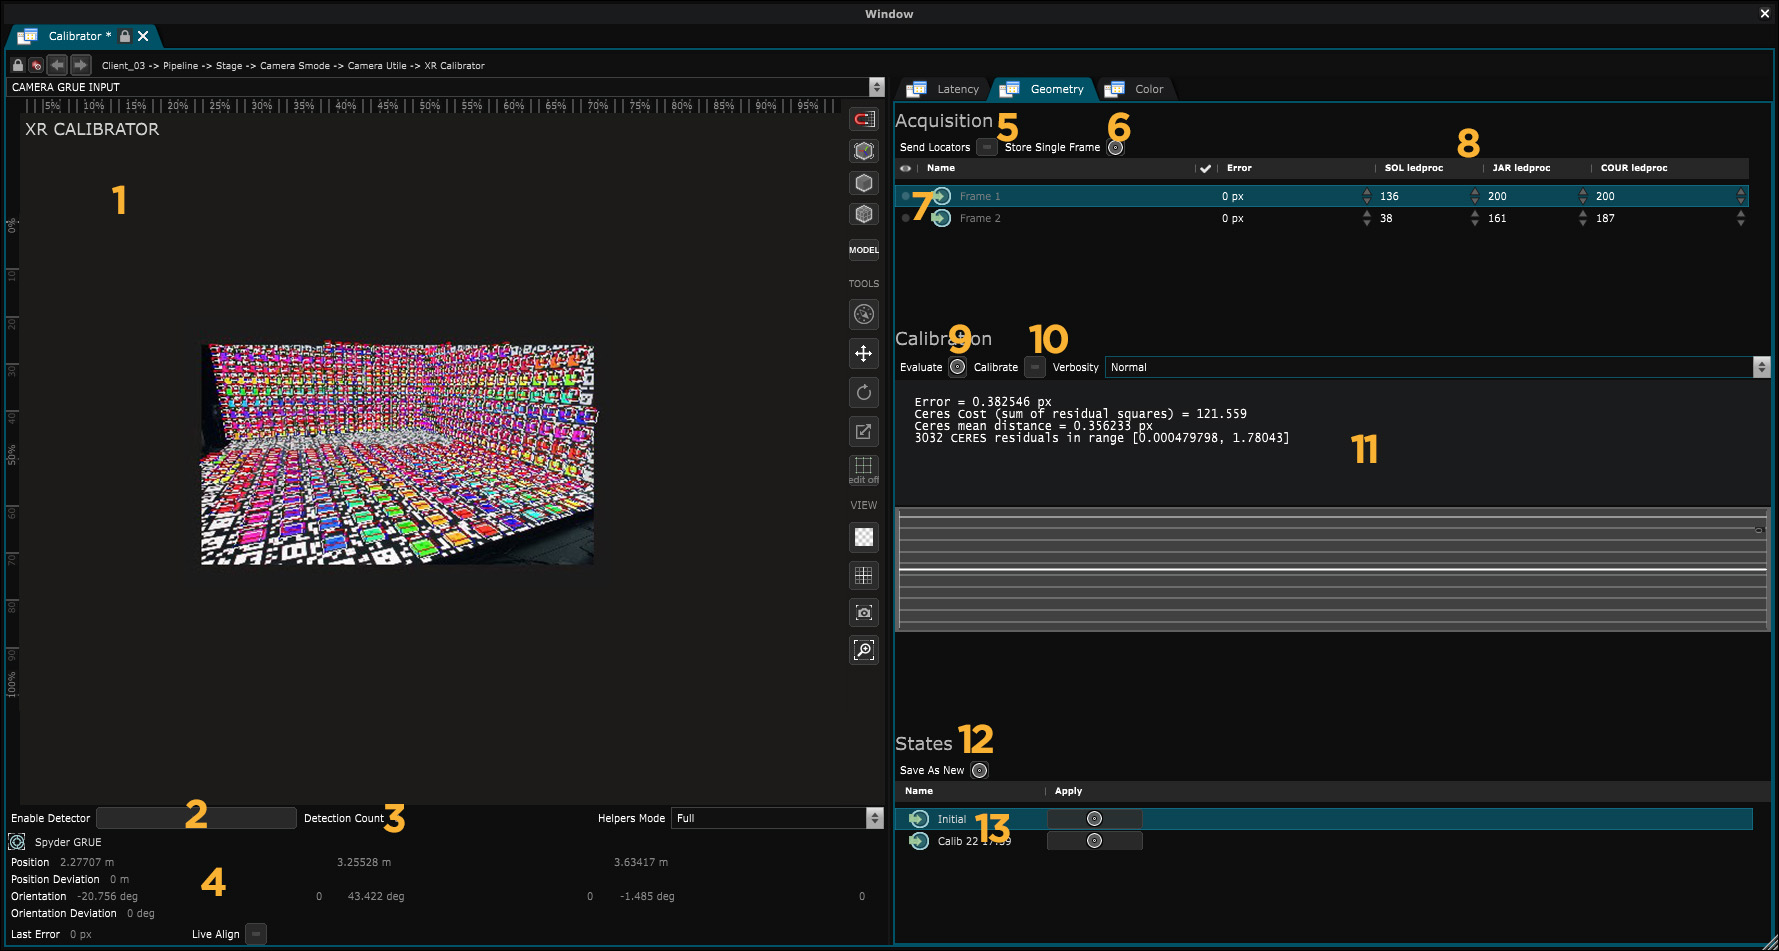Image resolution: width=1779 pixels, height=951 pixels.
Task: Toggle the Calibrate switch
Action: [x=1035, y=367]
